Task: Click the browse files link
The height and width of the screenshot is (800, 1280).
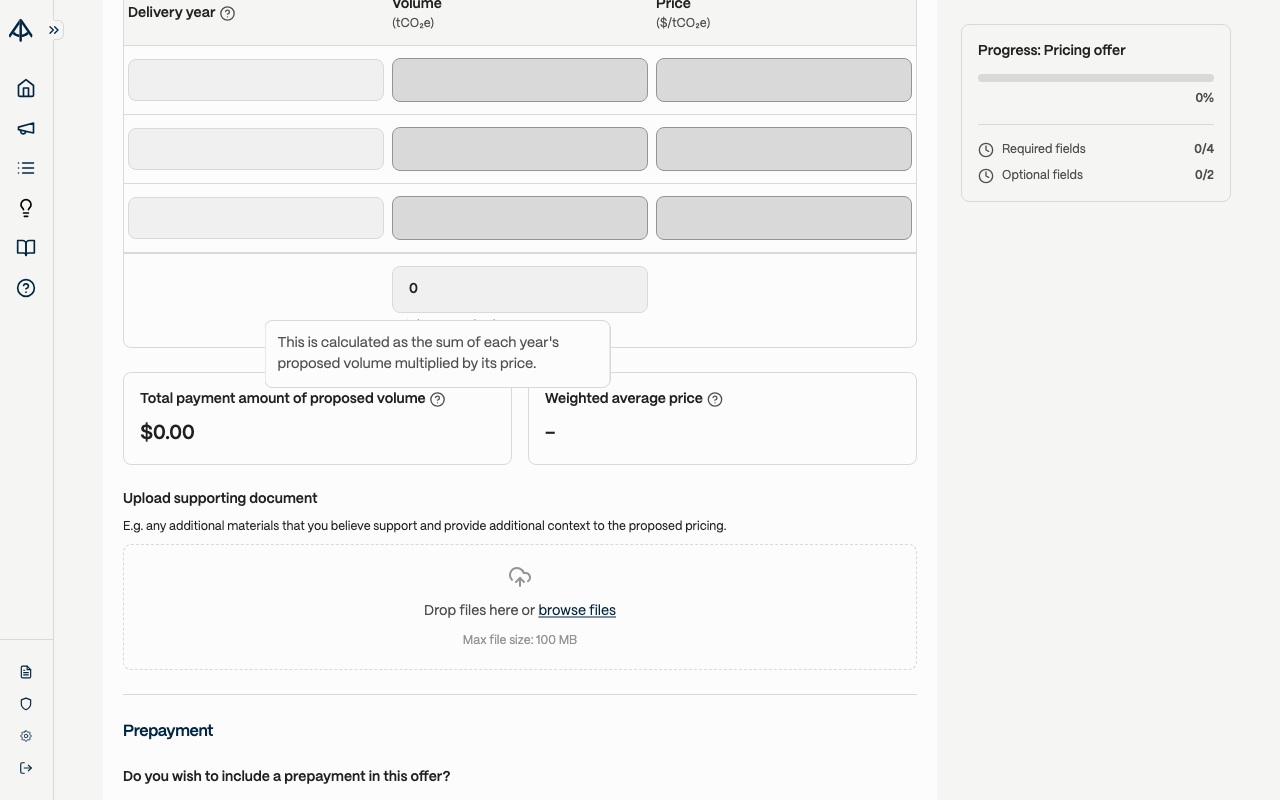Action: [x=577, y=610]
